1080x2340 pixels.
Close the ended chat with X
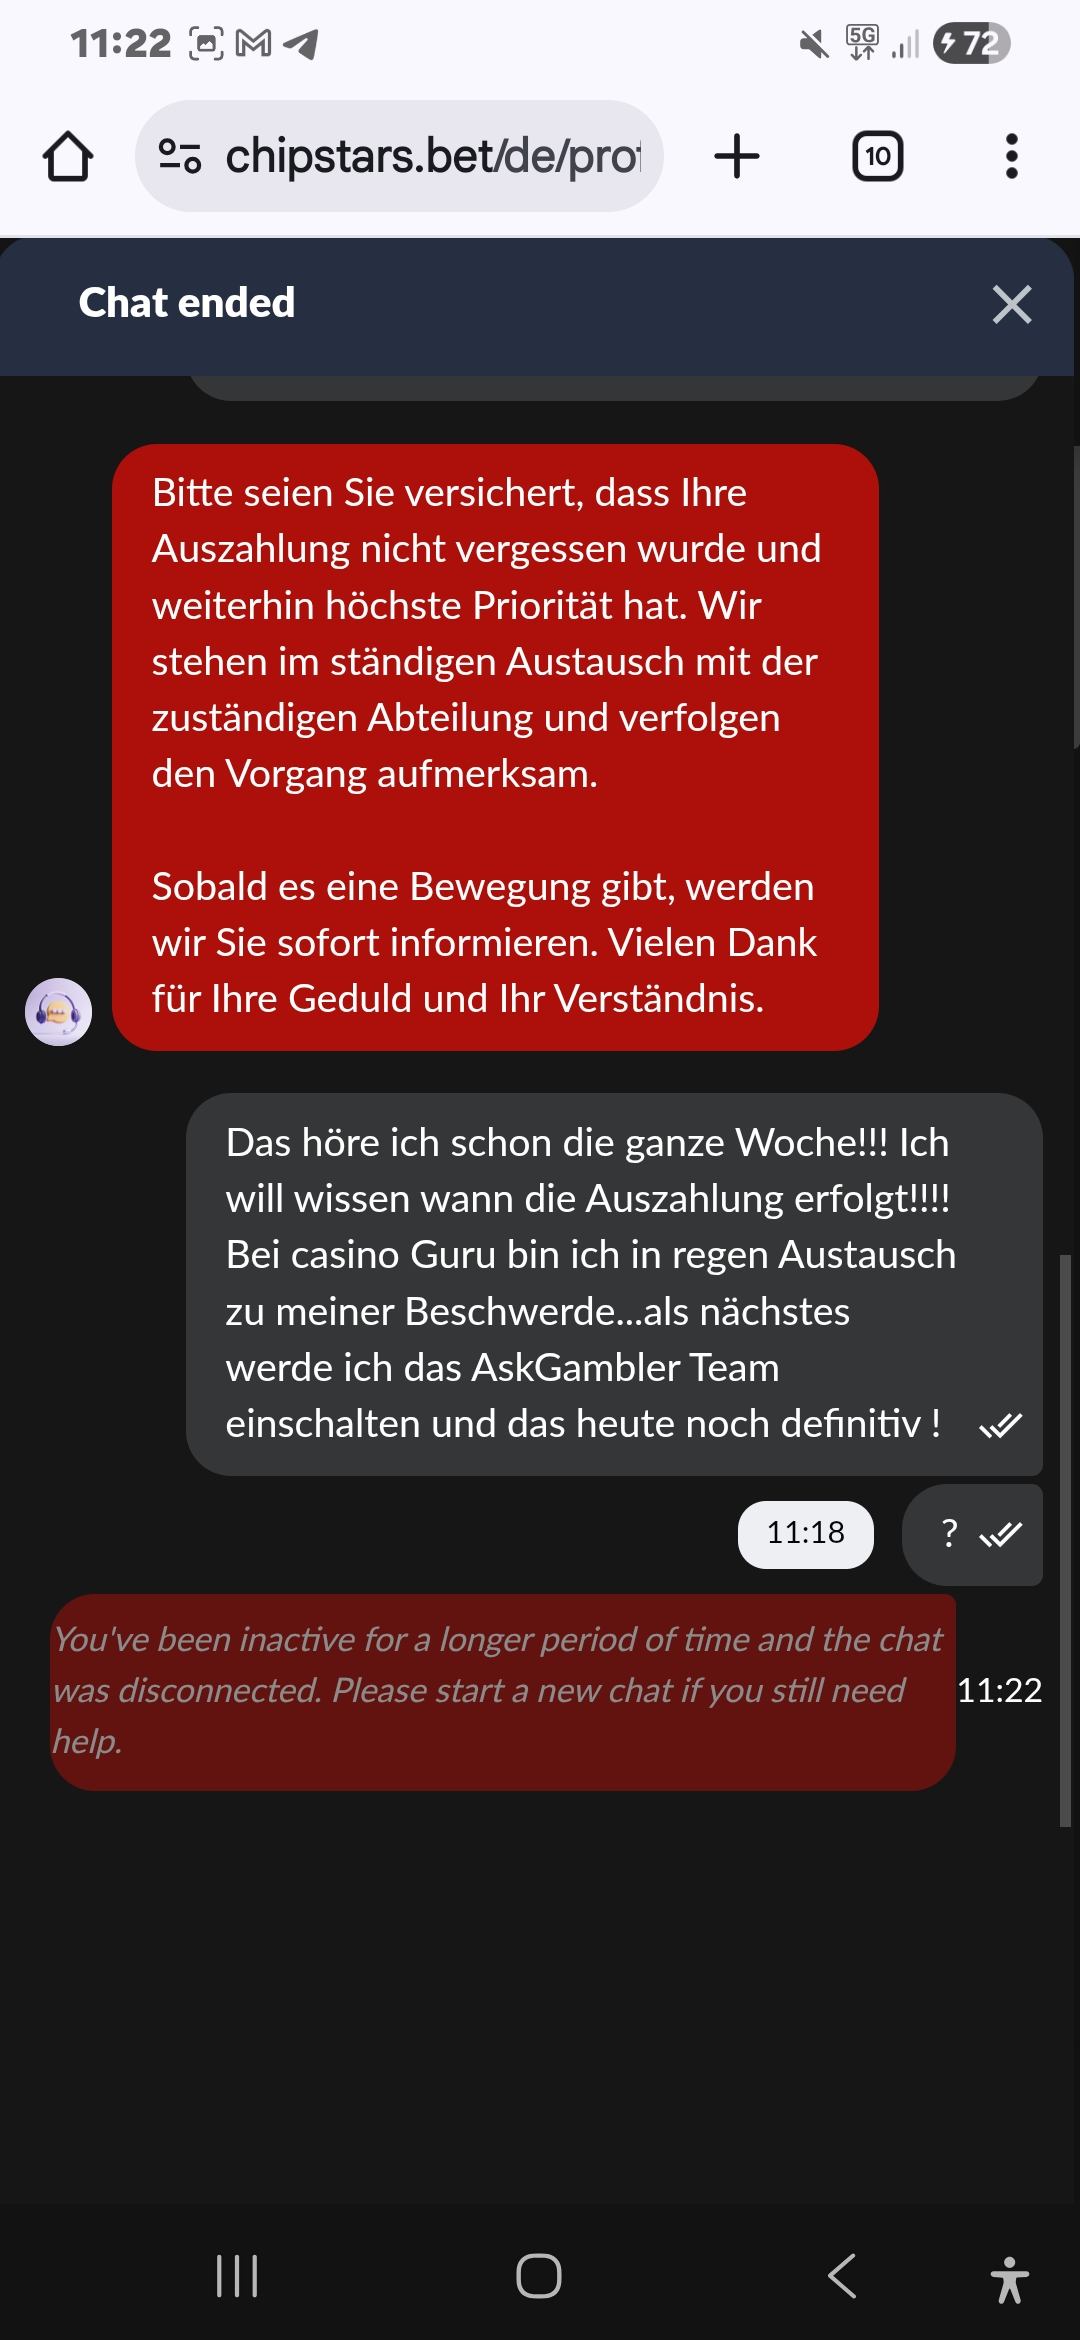point(1012,304)
